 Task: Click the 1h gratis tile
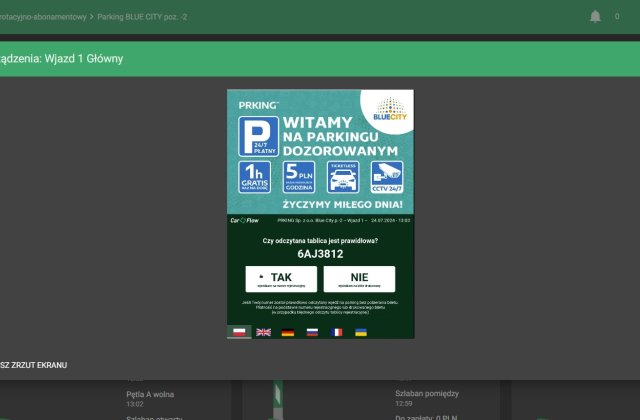[x=254, y=177]
